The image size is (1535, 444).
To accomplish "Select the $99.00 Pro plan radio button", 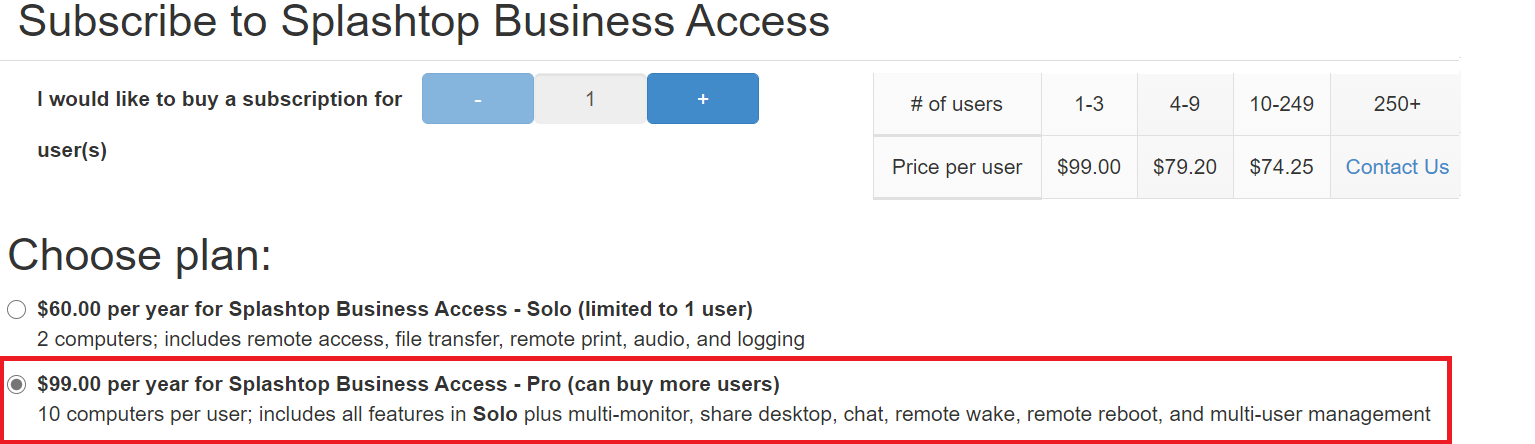I will click(17, 385).
